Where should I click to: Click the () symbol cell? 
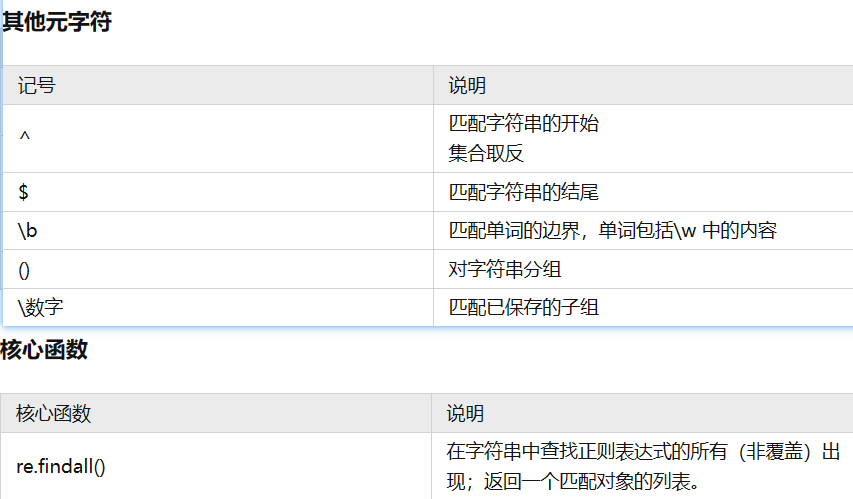[24, 270]
